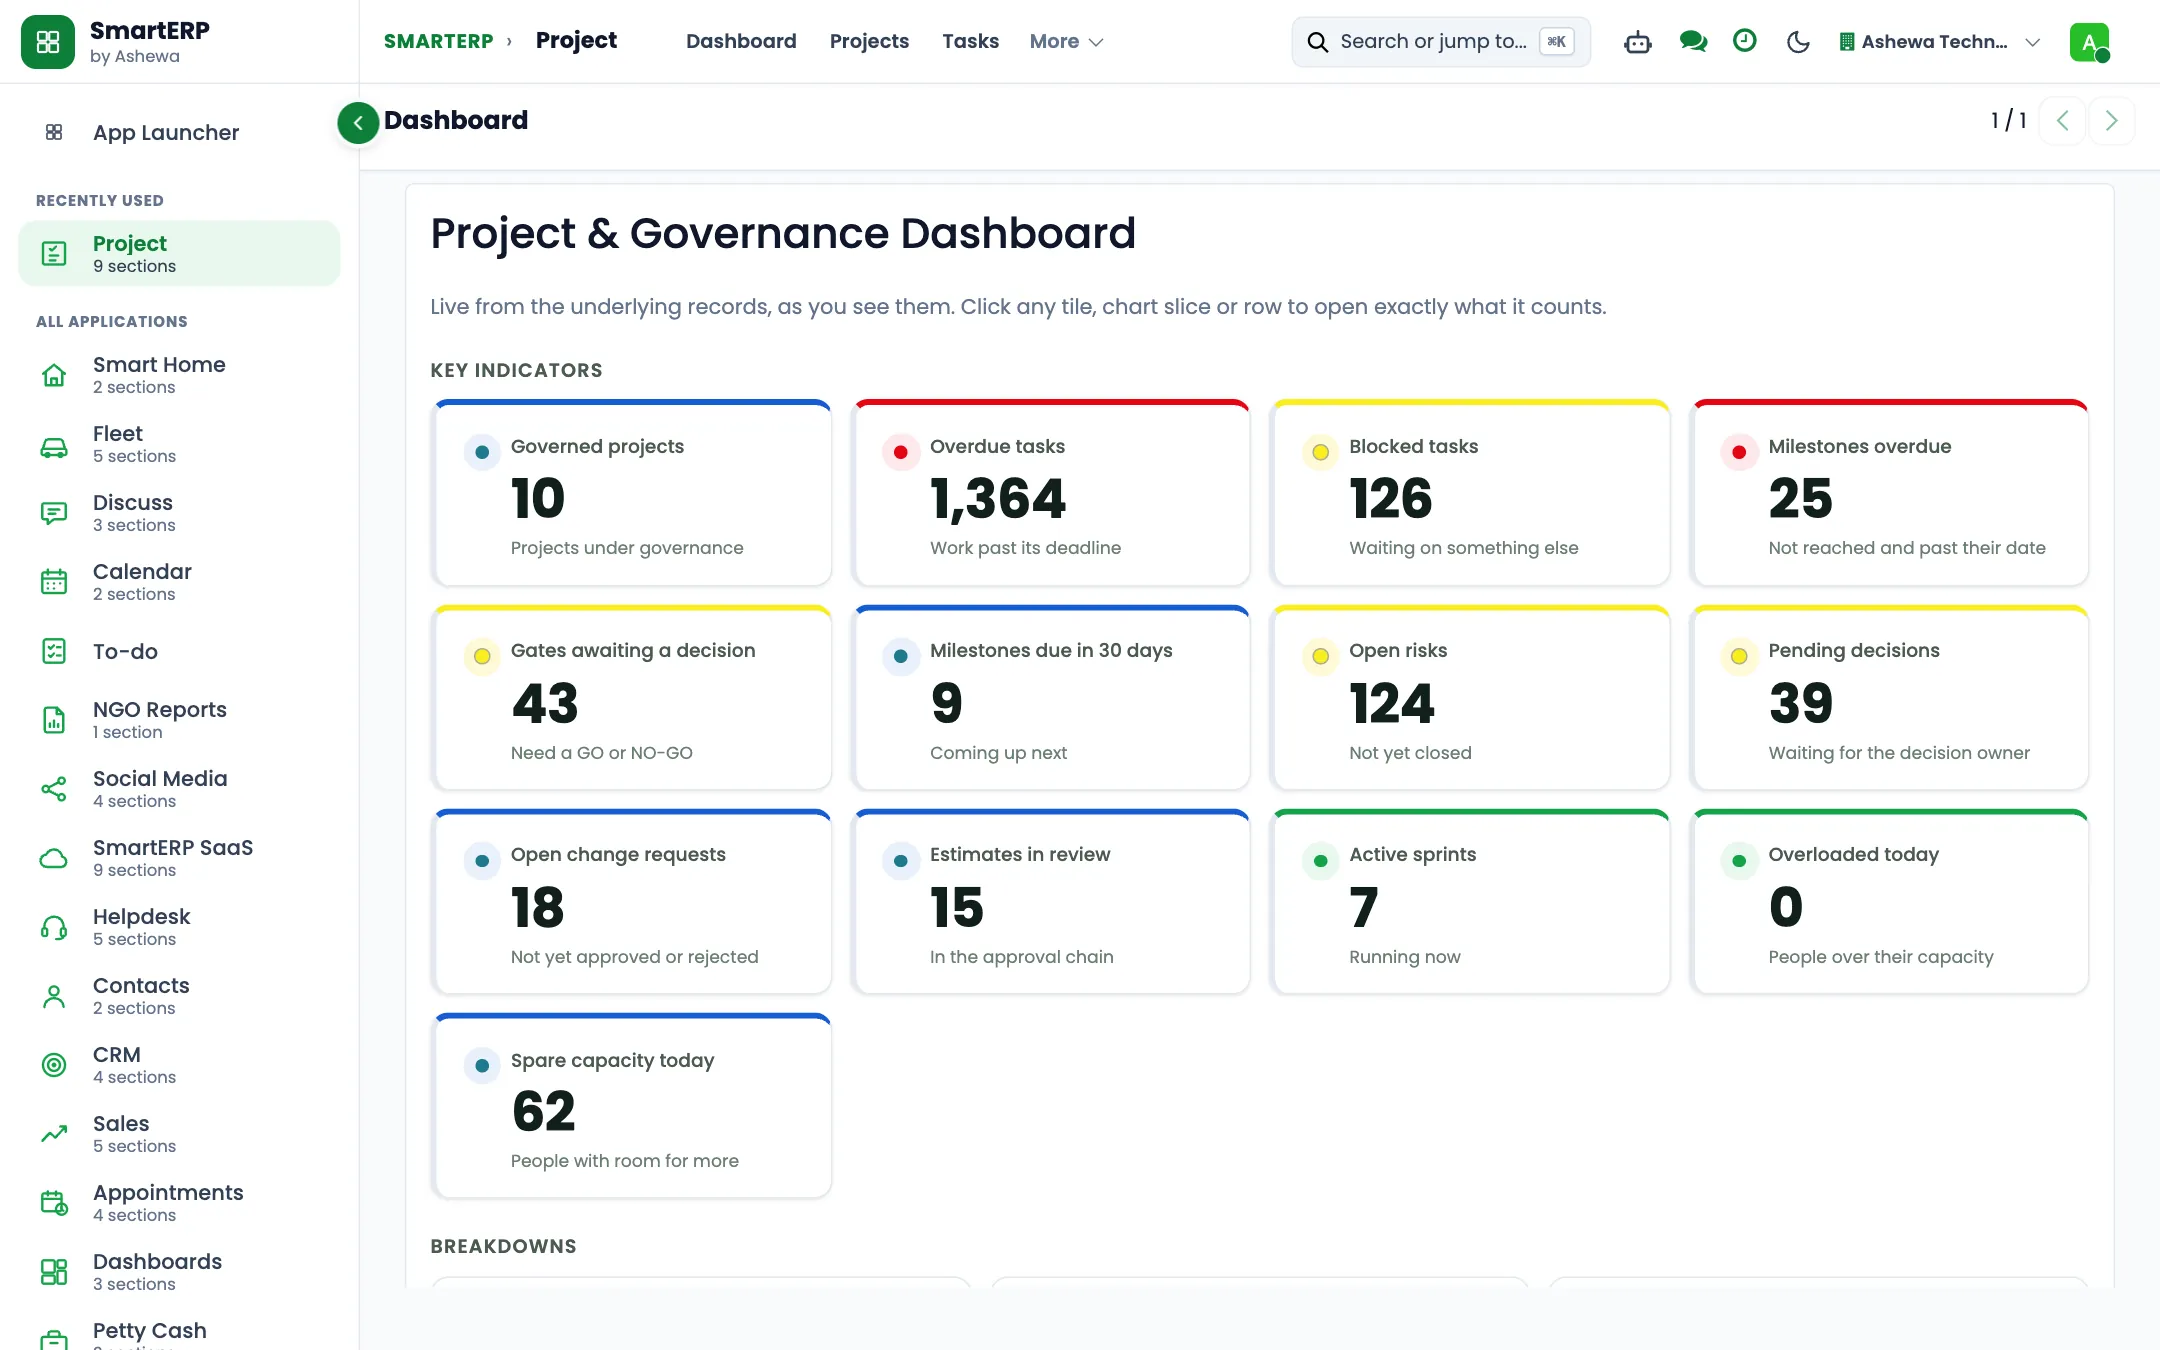Open the Discuss app icon
The width and height of the screenshot is (2160, 1350).
(54, 513)
